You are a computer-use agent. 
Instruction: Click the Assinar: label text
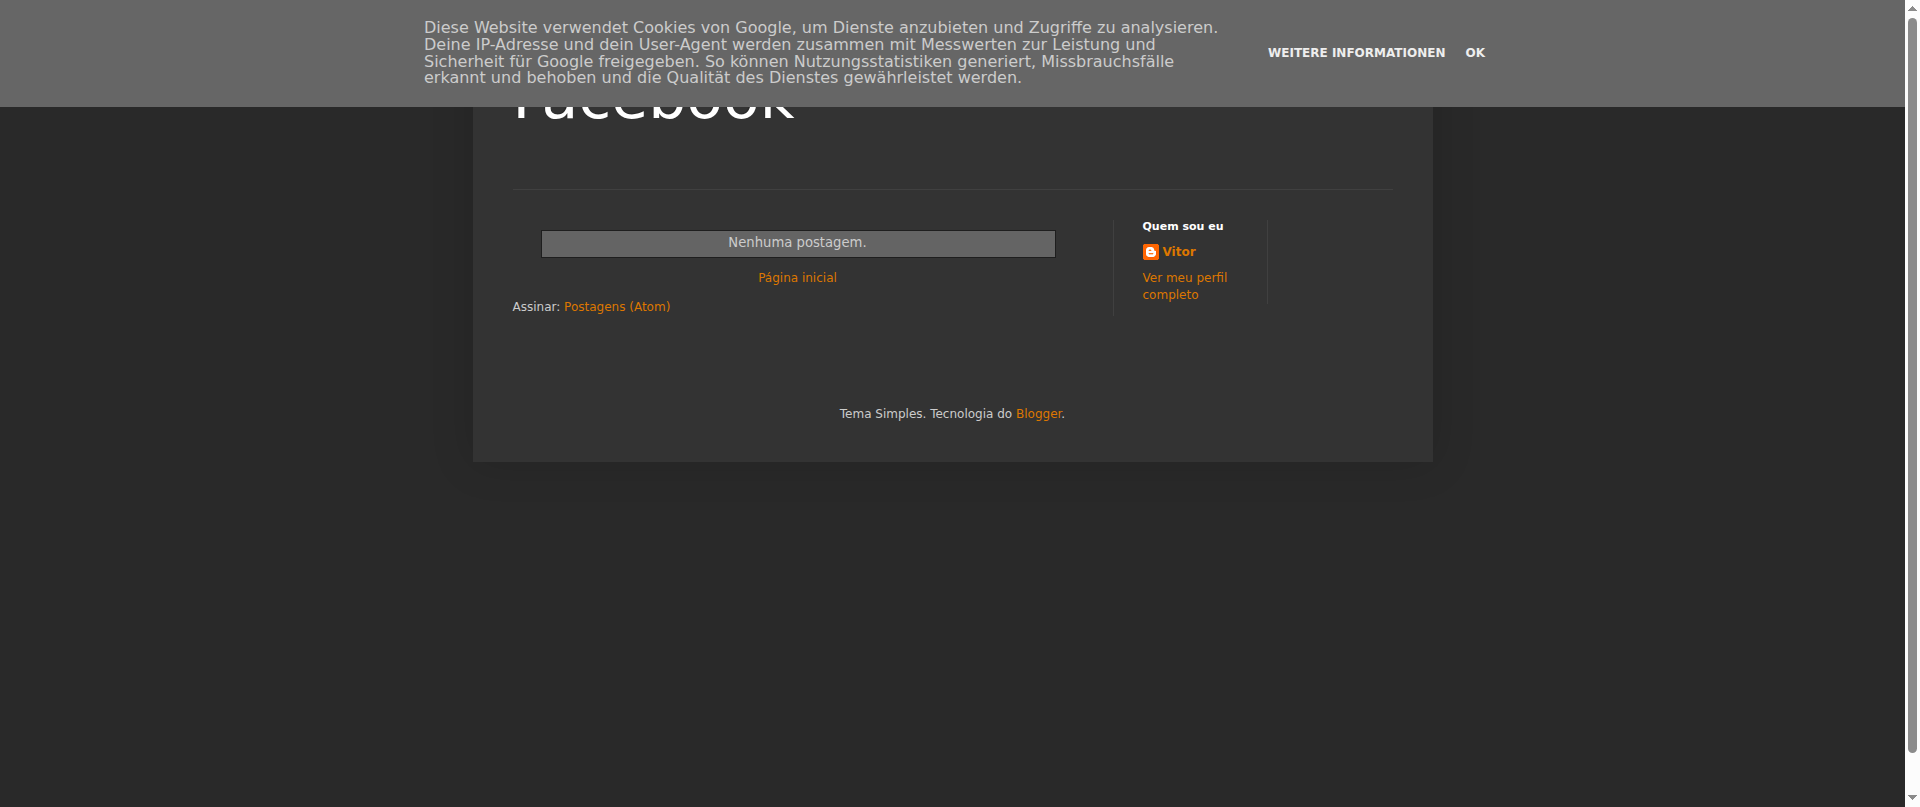536,307
